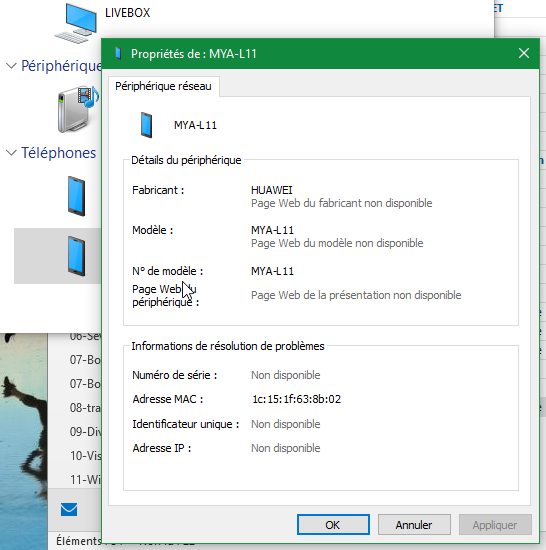Switch to the Périphérique réseau tab
Viewport: 546px width, 550px height.
pos(163,86)
